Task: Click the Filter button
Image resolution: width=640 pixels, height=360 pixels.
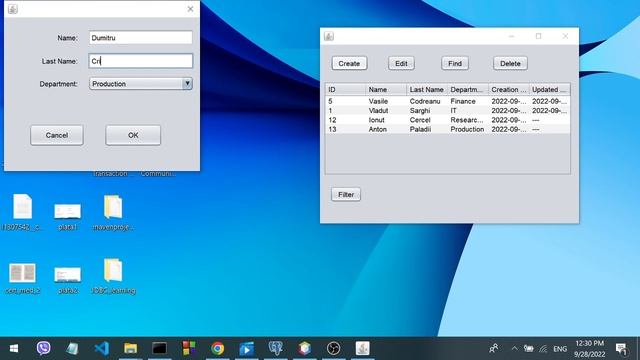Action: (346, 194)
